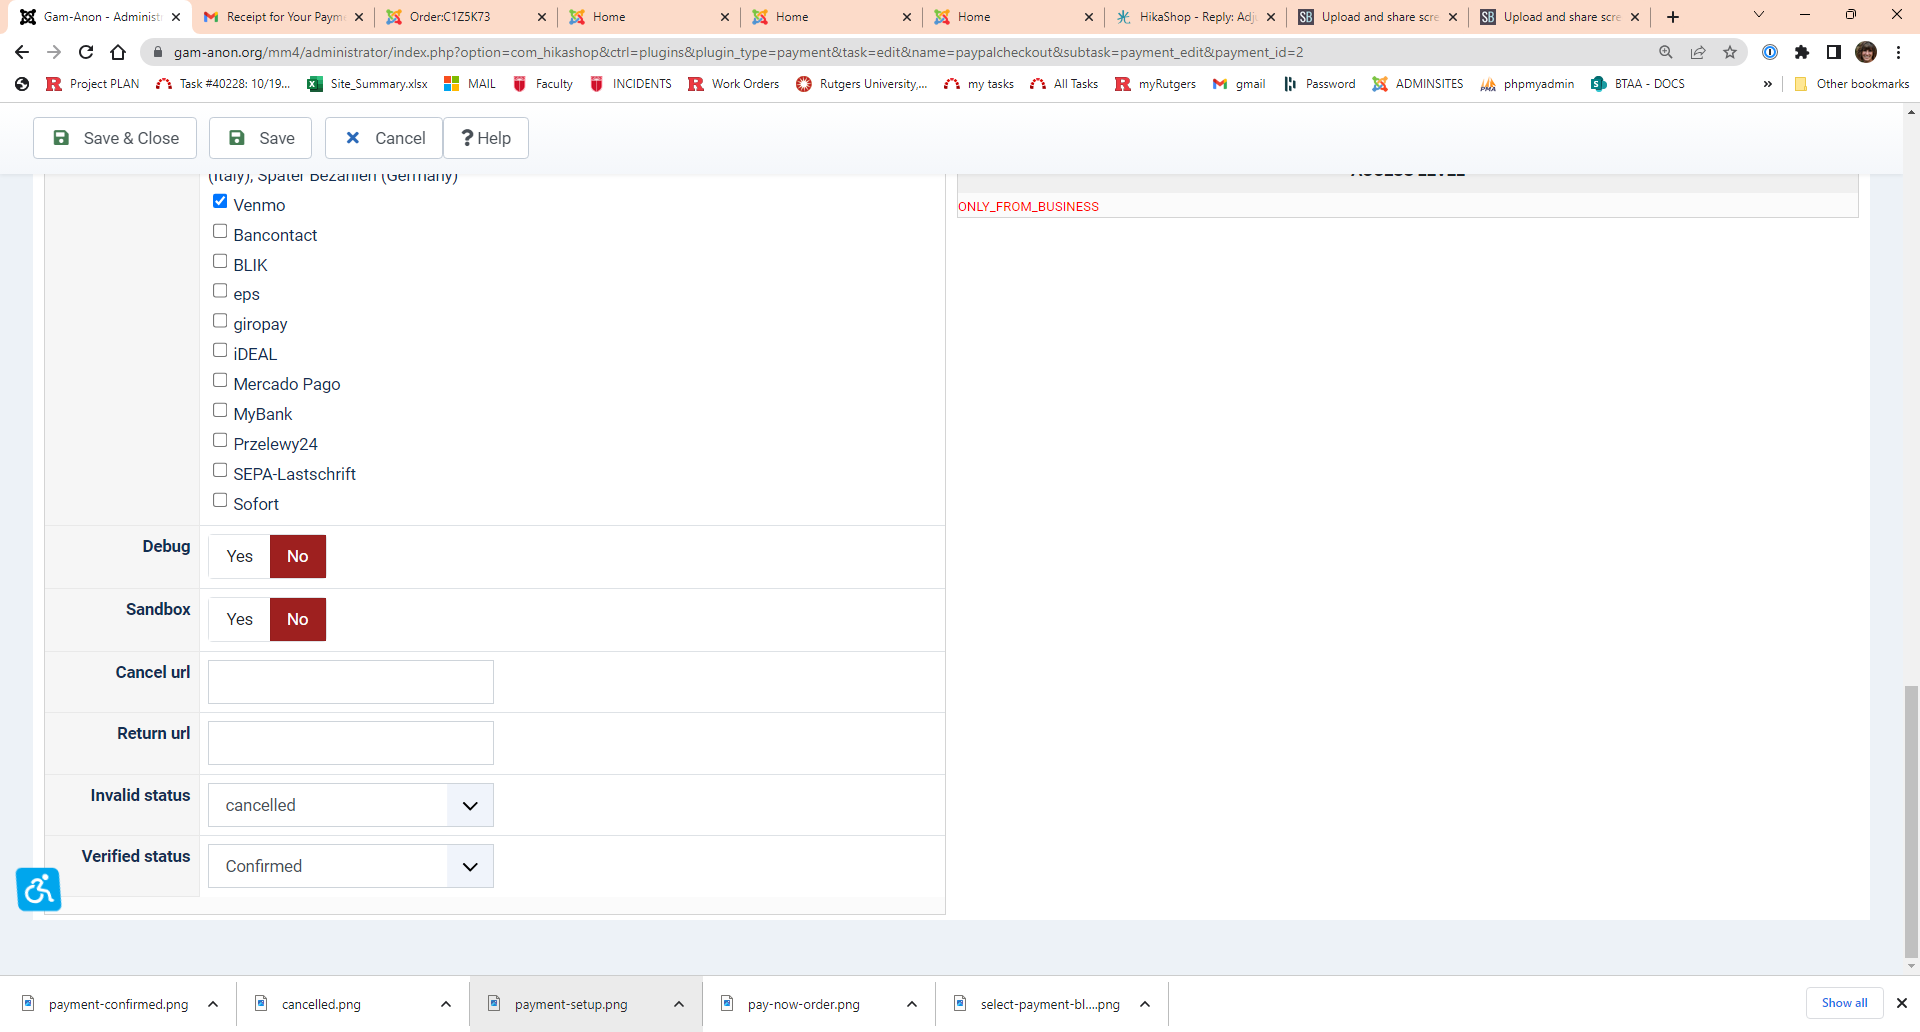1920x1032 pixels.
Task: Expand options for pay-now-order.png download
Action: [x=912, y=1004]
